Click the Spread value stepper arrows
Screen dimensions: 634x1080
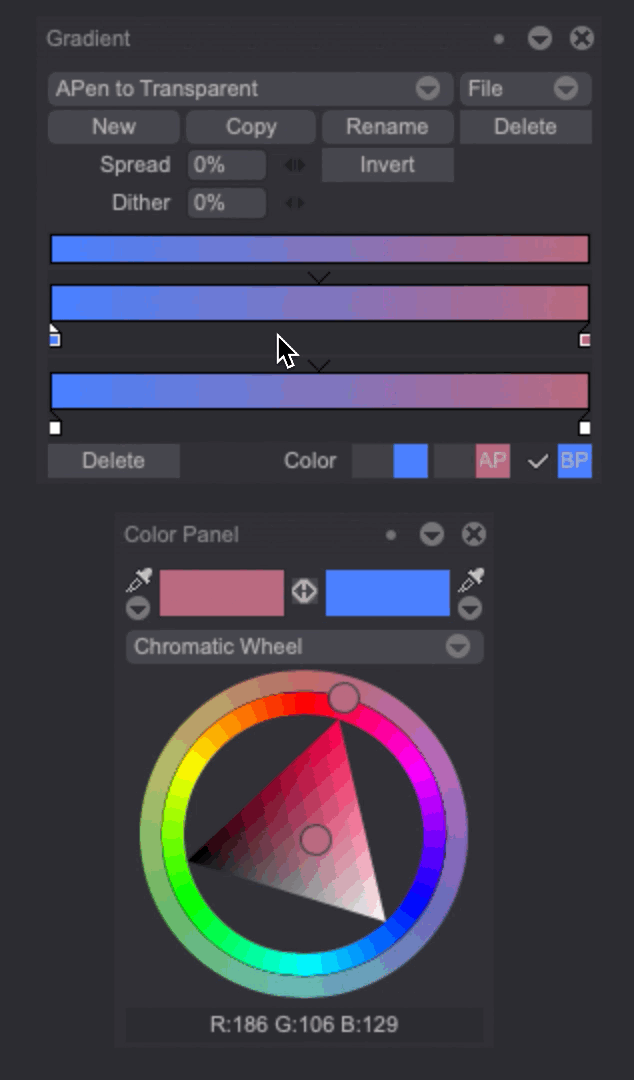pos(295,165)
